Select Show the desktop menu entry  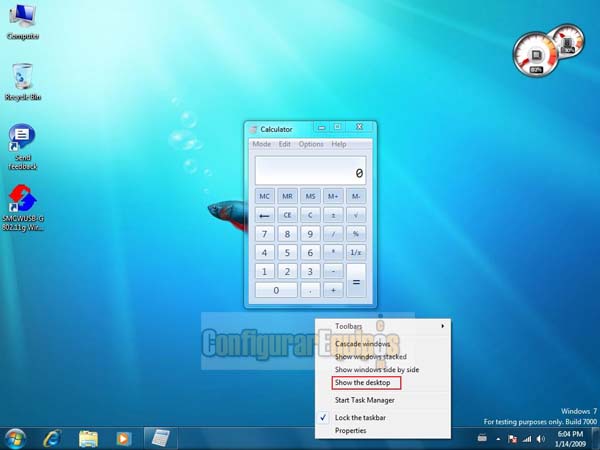point(383,383)
